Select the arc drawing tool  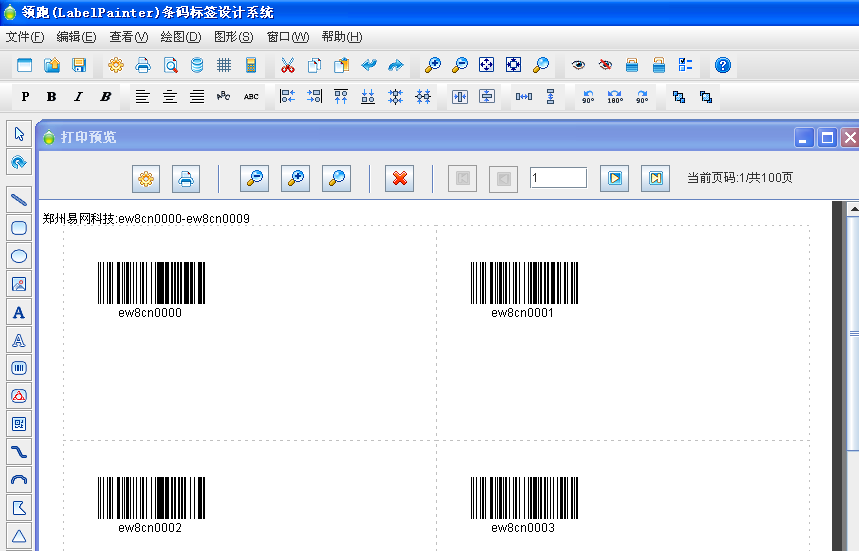[x=19, y=480]
